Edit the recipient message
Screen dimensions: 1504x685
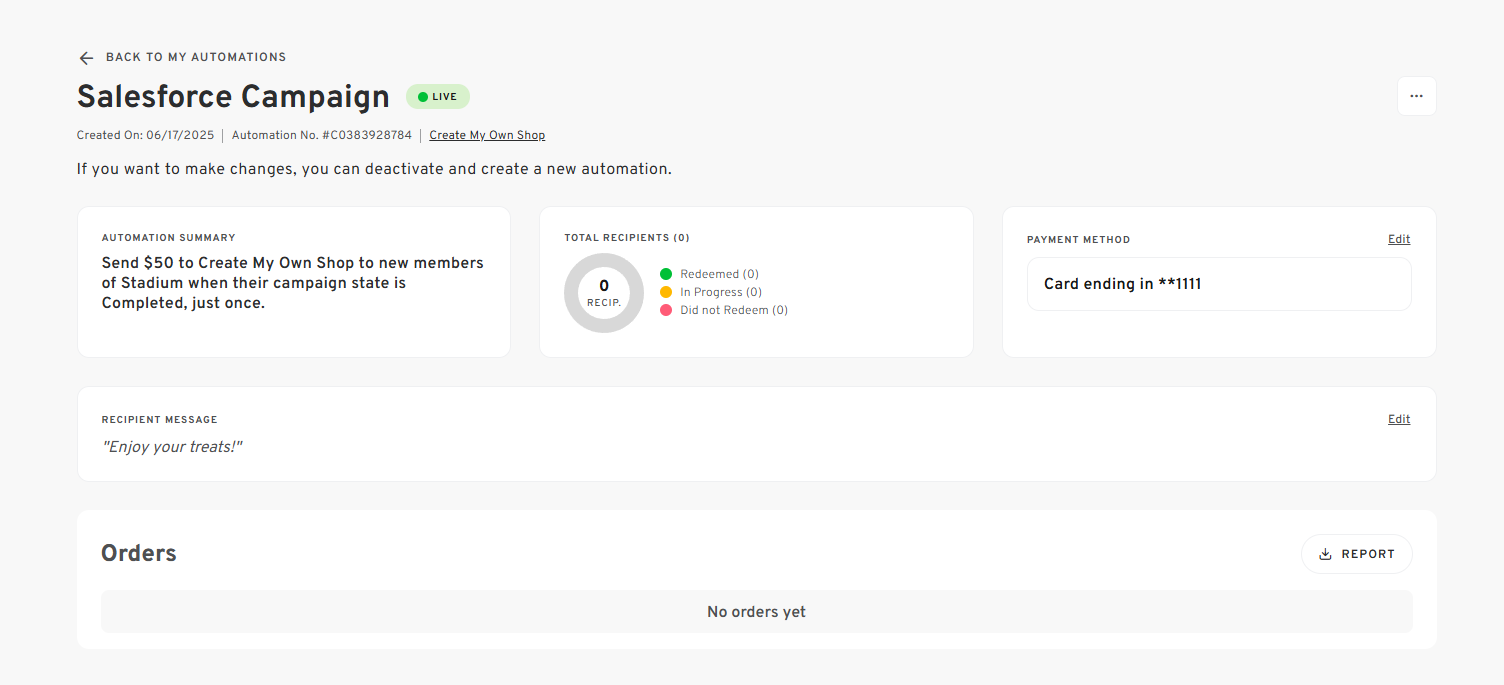tap(1399, 419)
